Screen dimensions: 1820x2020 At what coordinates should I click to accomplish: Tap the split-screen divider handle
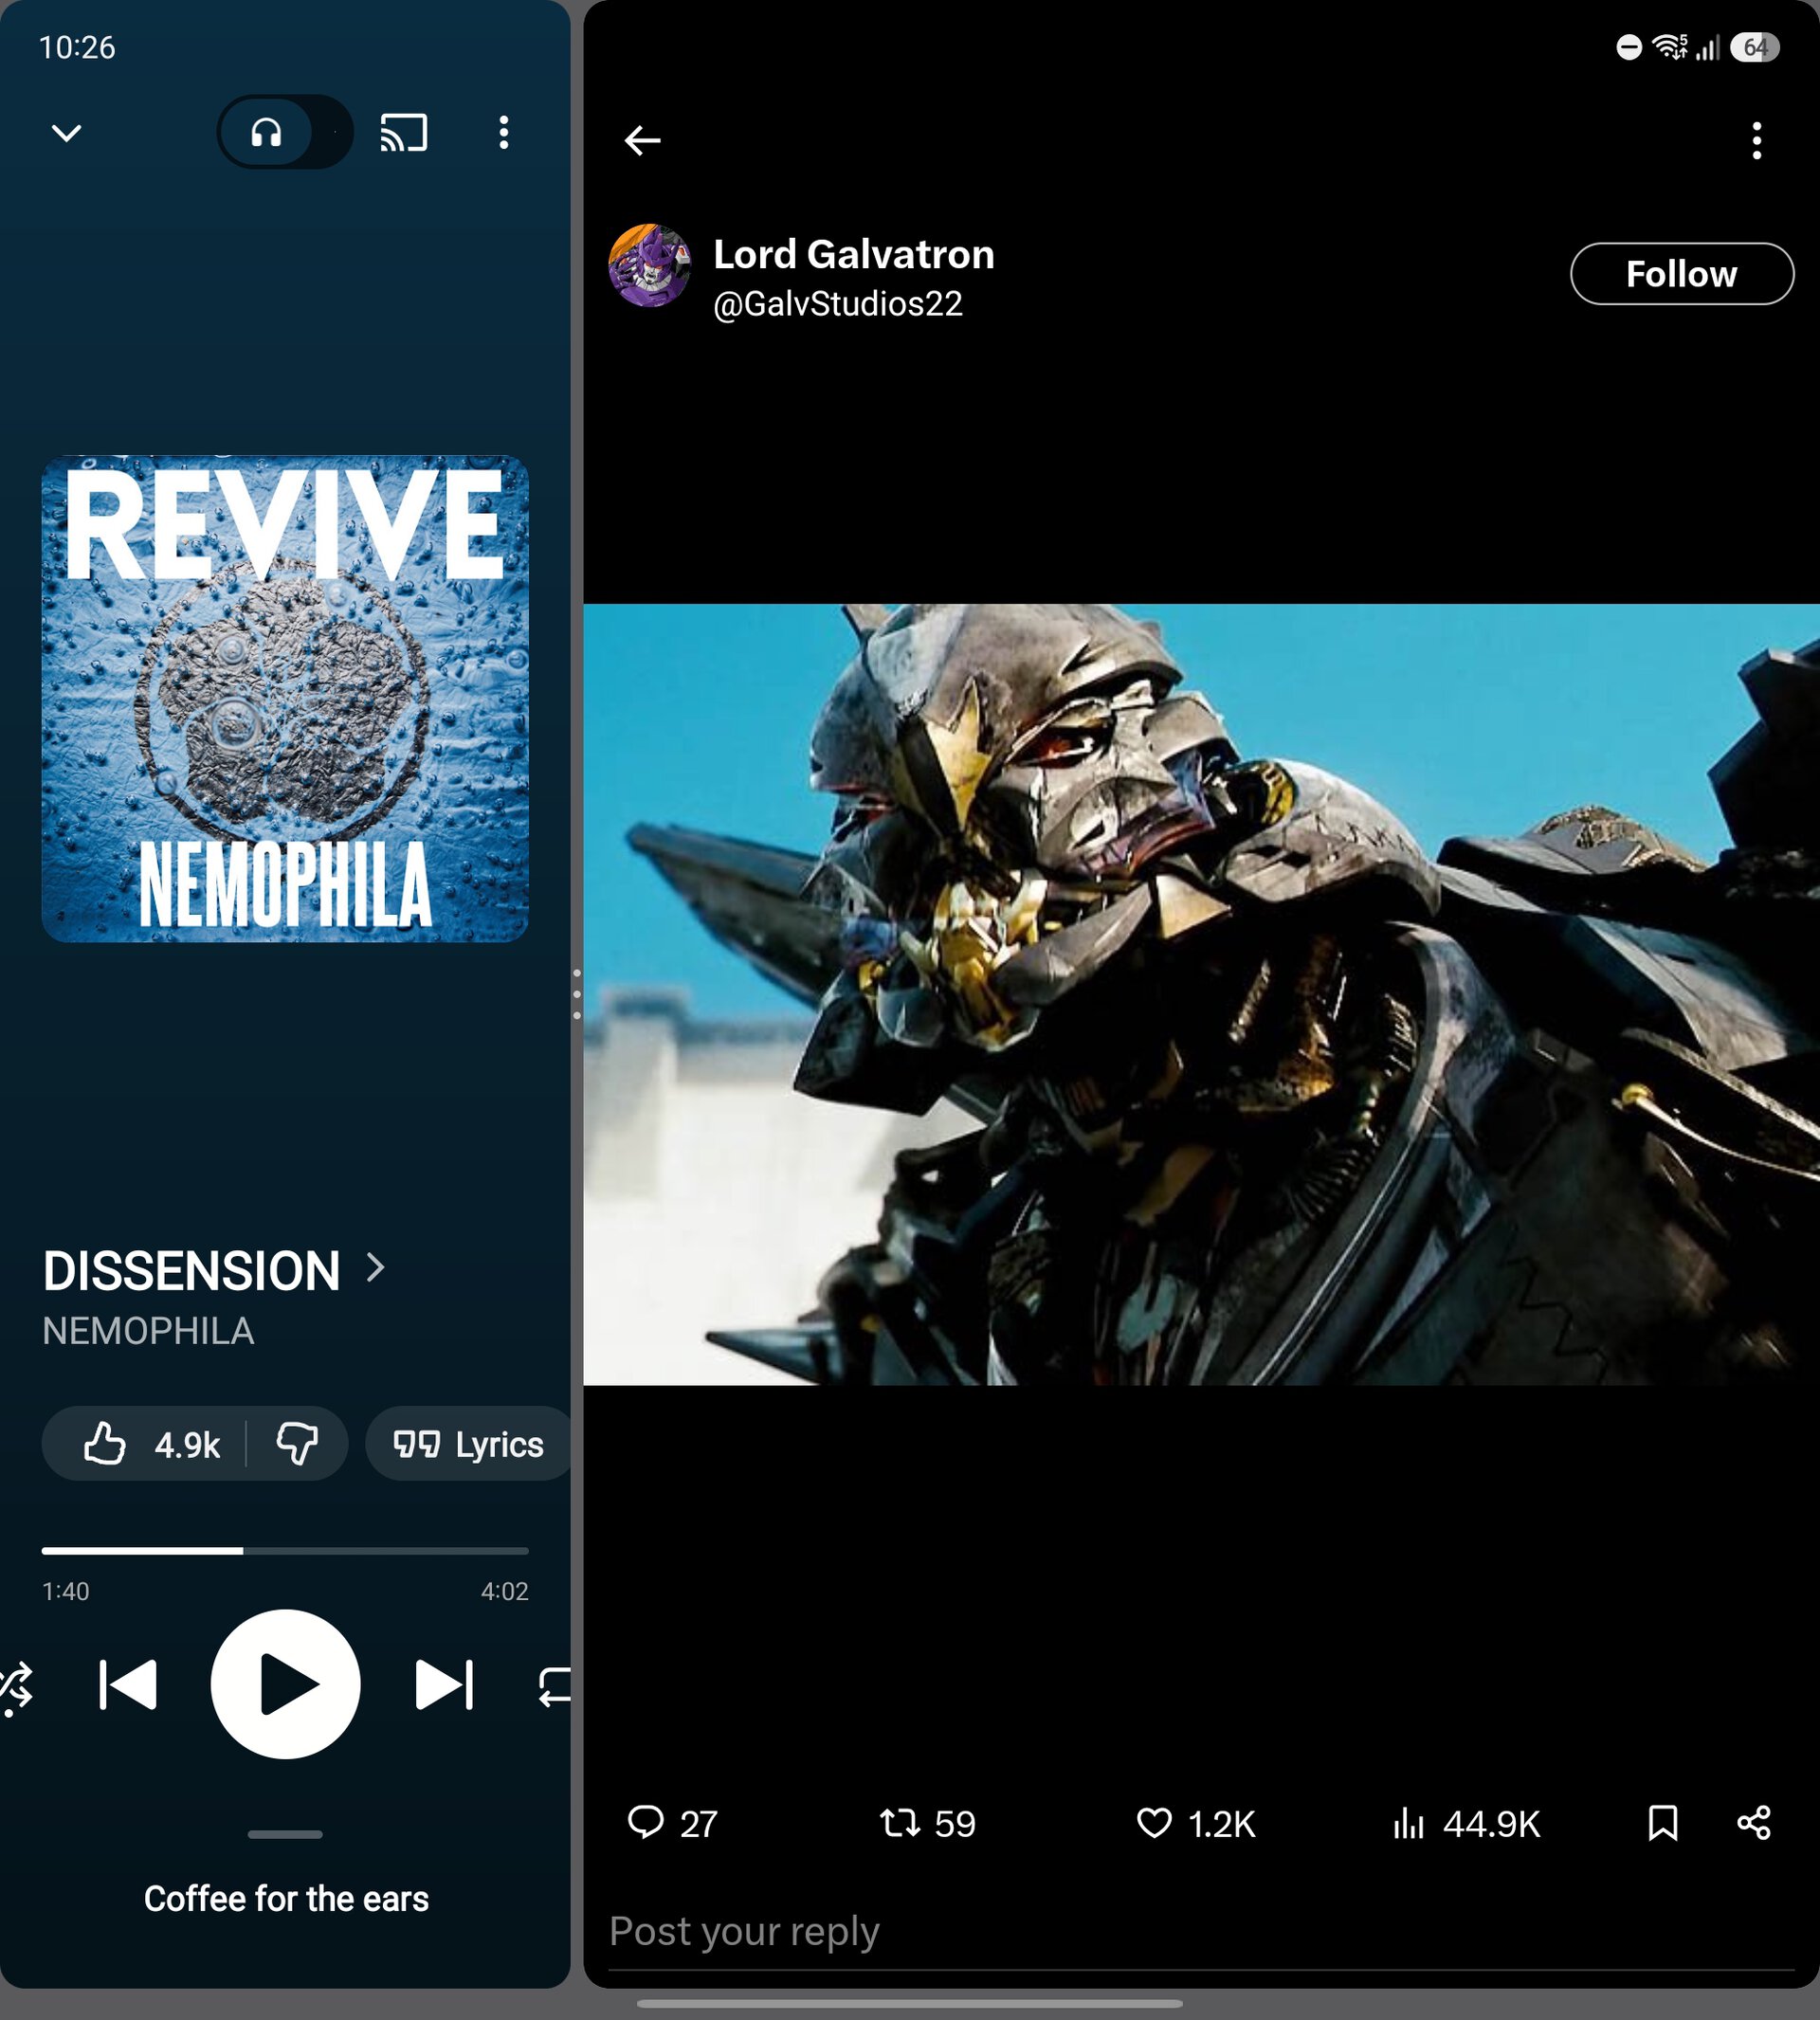pos(577,994)
